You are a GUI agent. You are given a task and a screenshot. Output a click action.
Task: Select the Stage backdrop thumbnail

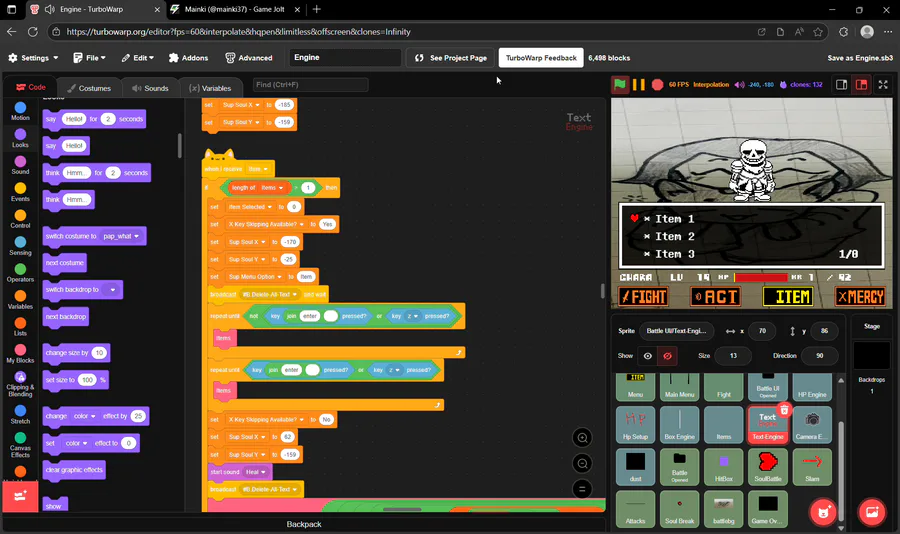coord(871,355)
